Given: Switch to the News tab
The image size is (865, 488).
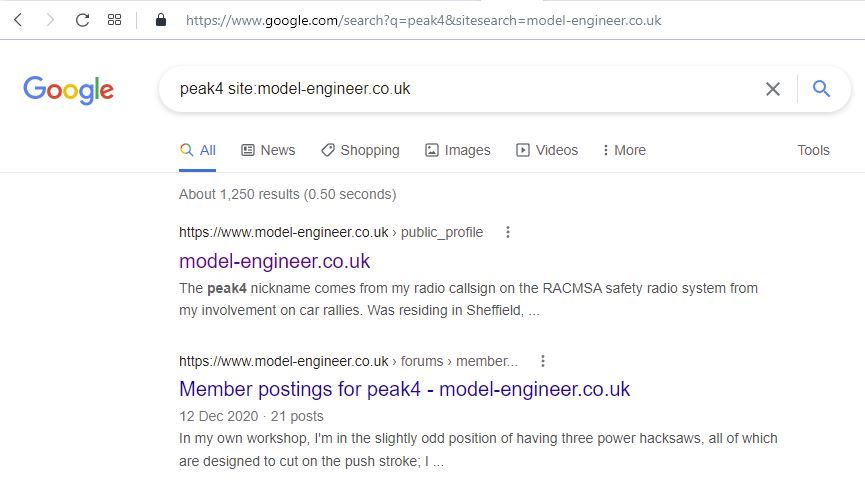Looking at the screenshot, I should pos(269,150).
